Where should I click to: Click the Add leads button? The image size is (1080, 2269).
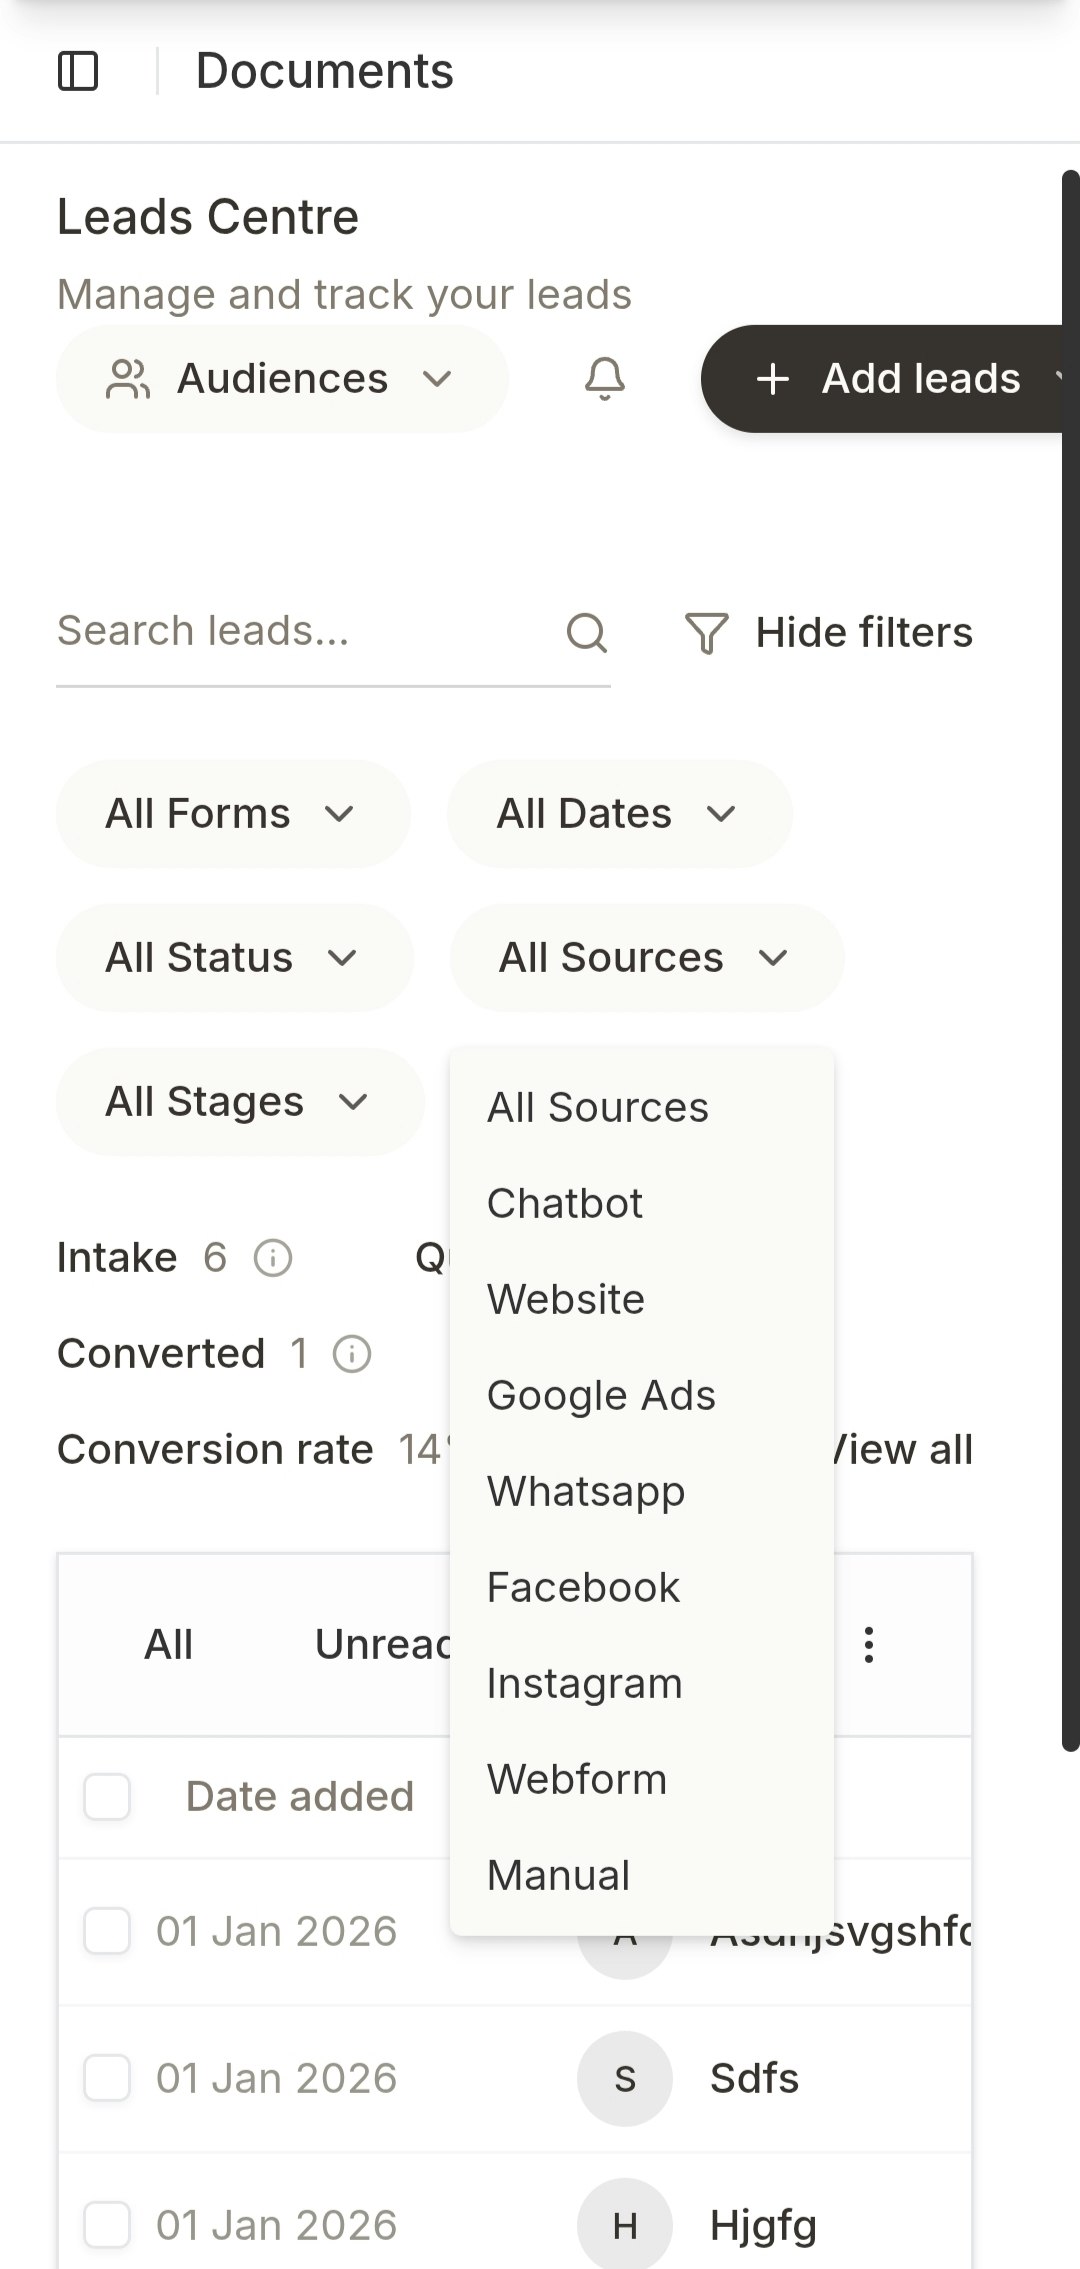tap(890, 379)
